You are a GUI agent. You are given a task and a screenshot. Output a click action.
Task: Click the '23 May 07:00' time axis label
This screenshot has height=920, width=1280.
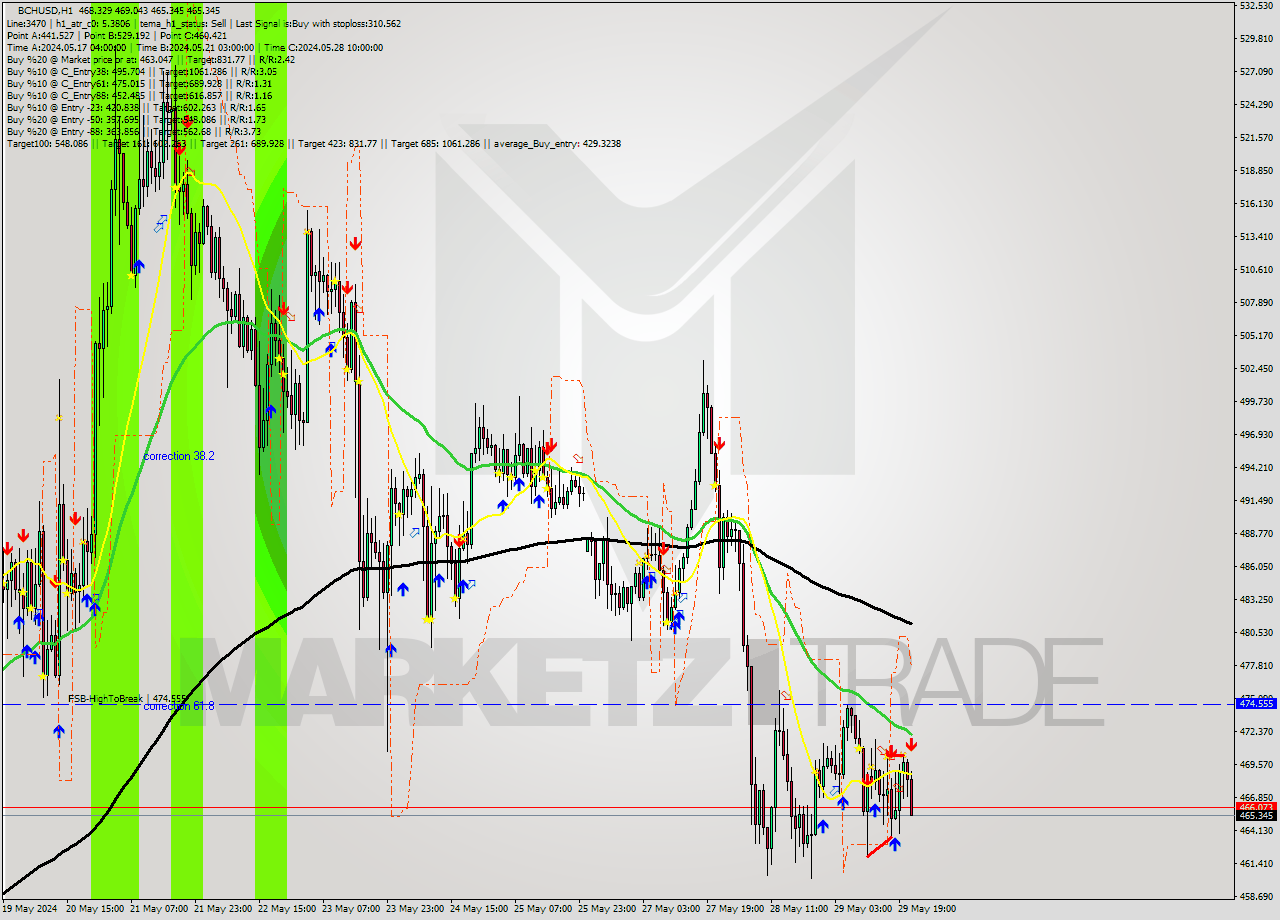pos(351,909)
